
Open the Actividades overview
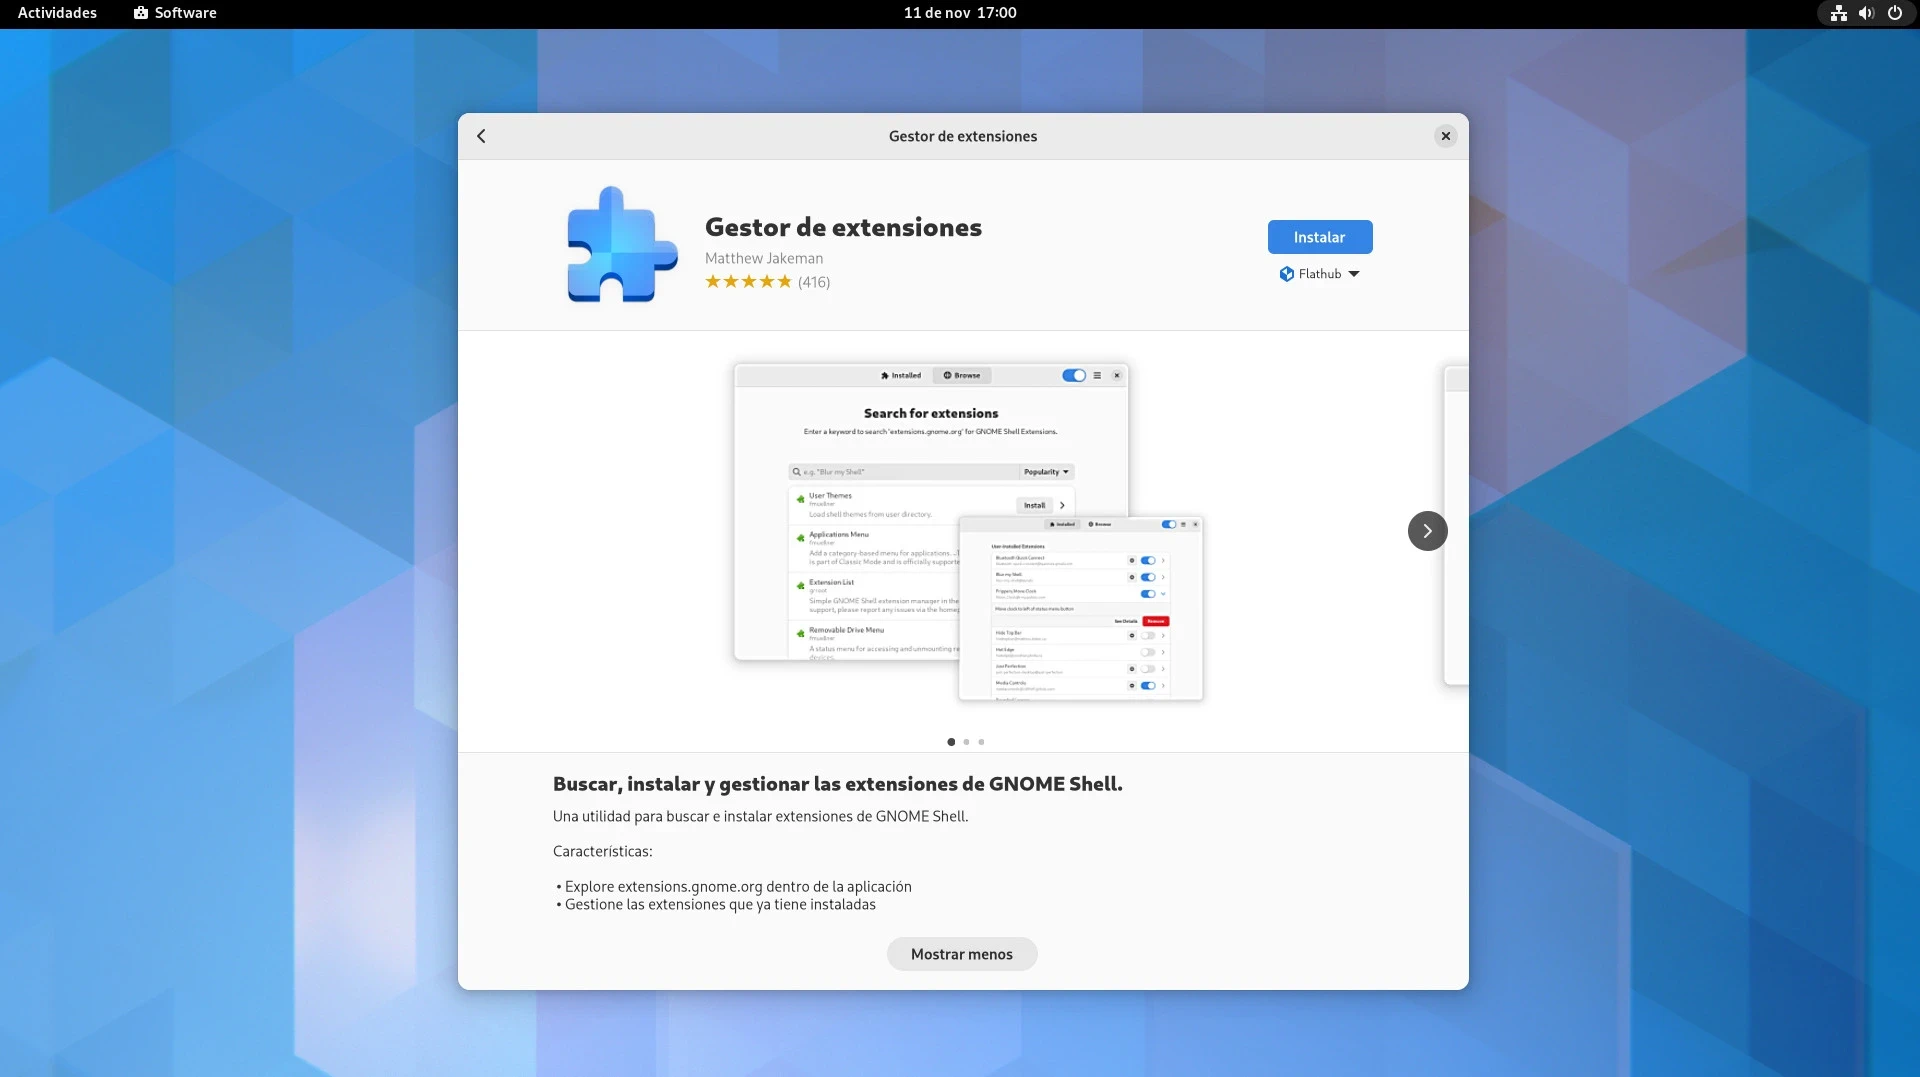tap(57, 13)
